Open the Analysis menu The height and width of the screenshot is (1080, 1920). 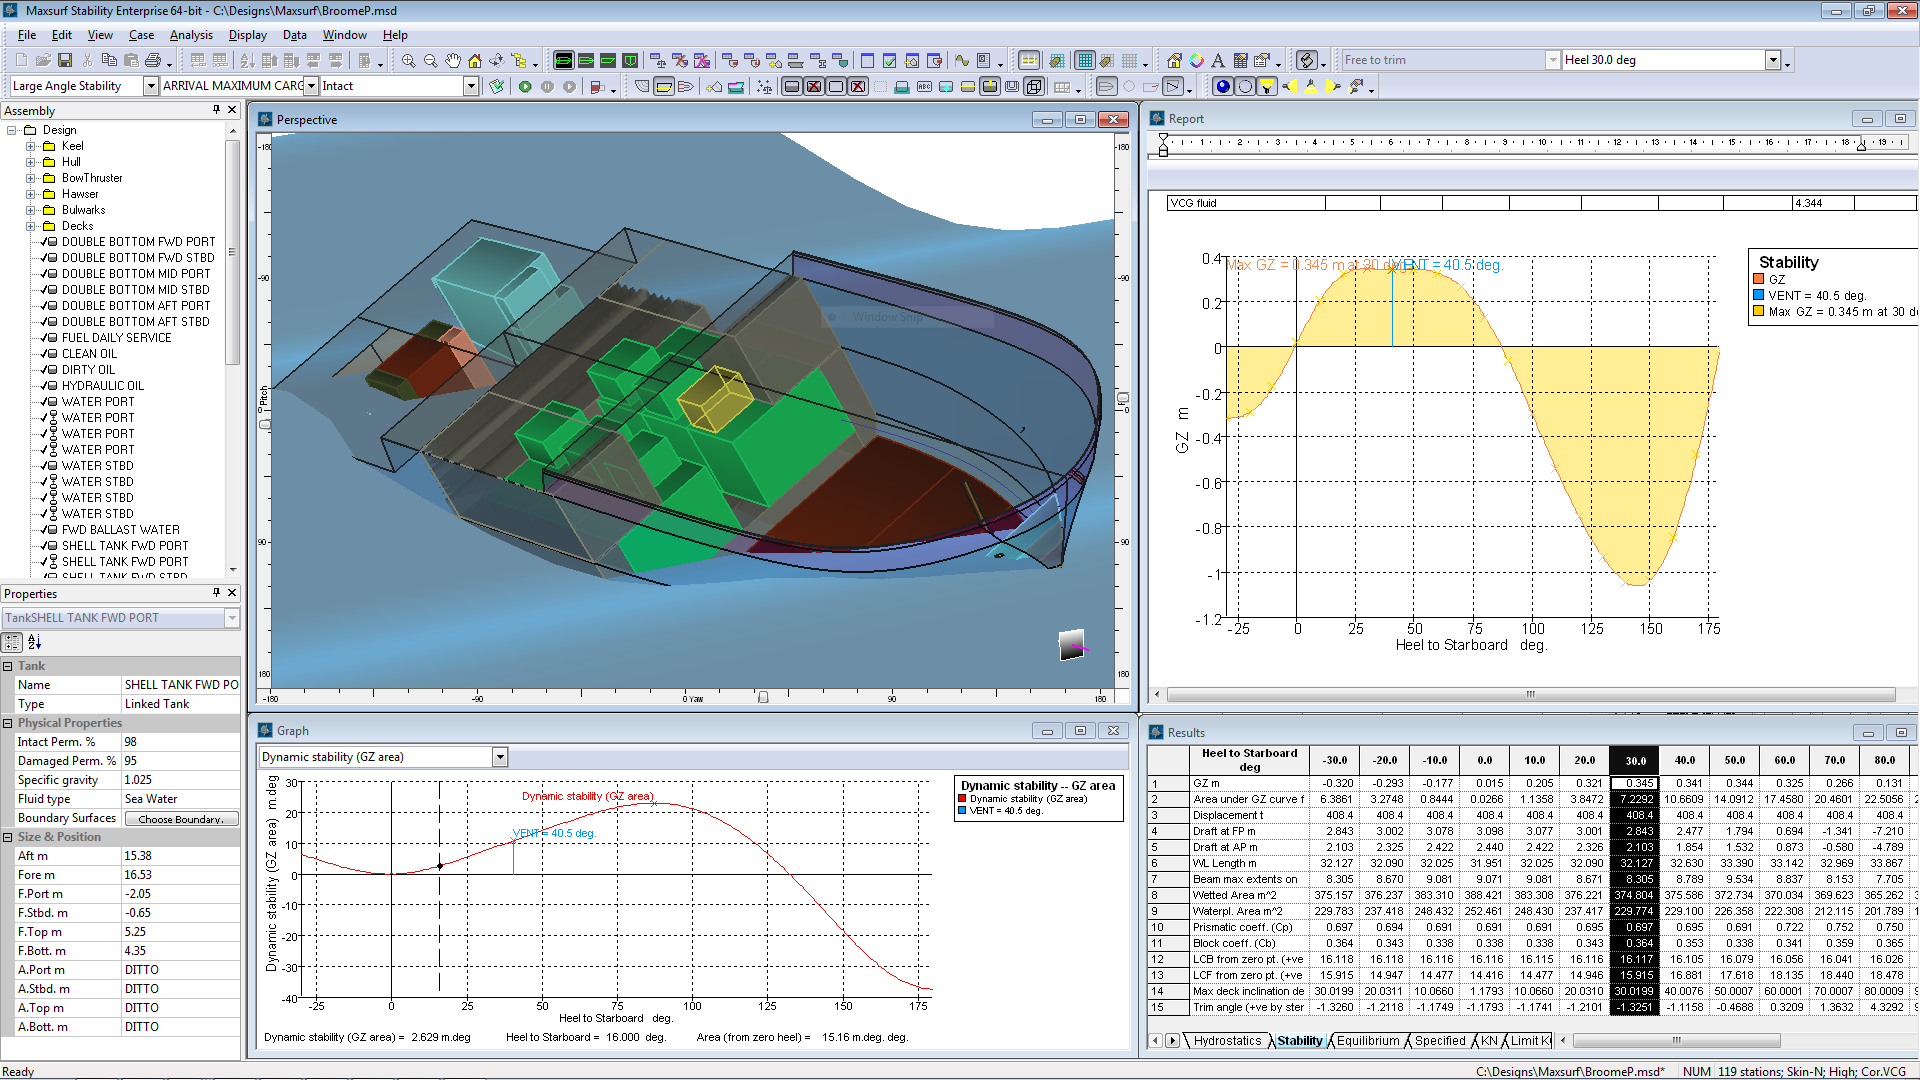pyautogui.click(x=191, y=35)
